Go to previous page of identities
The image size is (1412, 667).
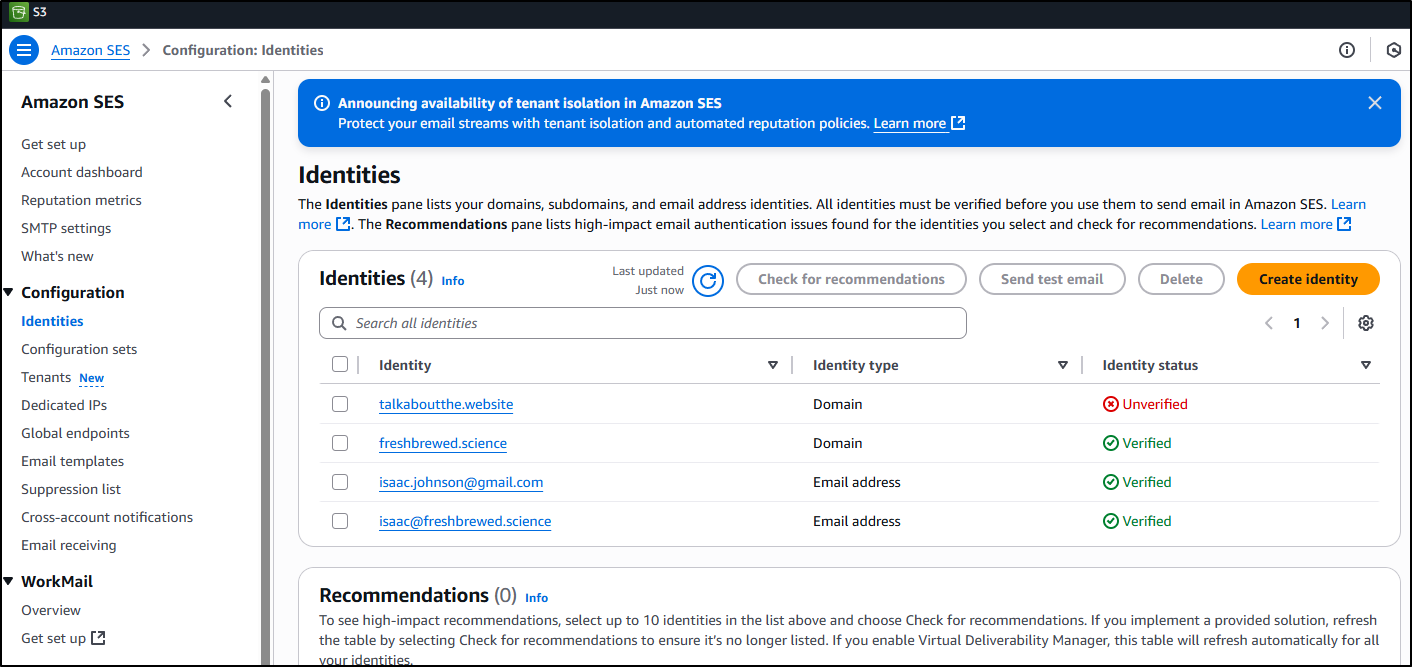pos(1269,323)
